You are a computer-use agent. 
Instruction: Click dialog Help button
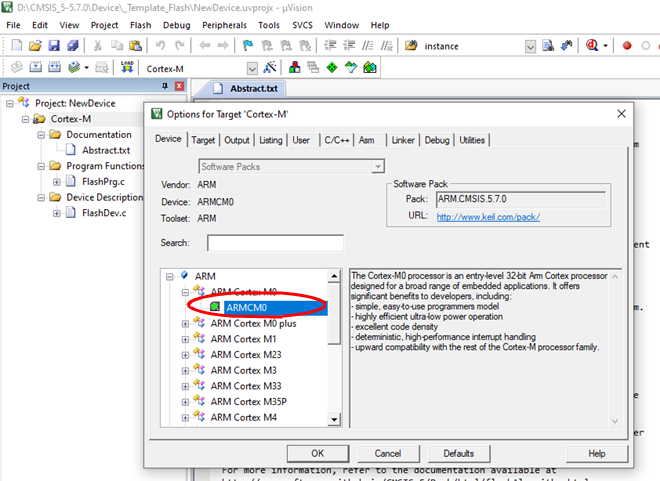(597, 453)
